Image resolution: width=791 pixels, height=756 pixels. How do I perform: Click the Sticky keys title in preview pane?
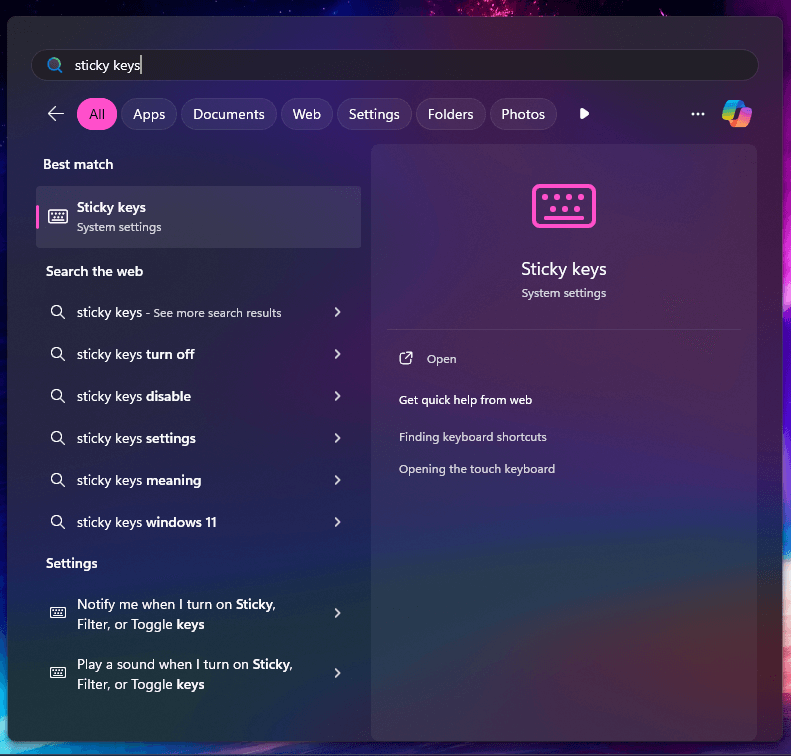563,269
